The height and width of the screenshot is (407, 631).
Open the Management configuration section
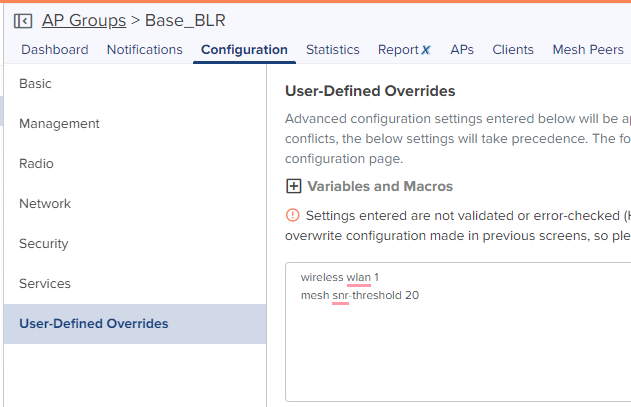pos(135,124)
